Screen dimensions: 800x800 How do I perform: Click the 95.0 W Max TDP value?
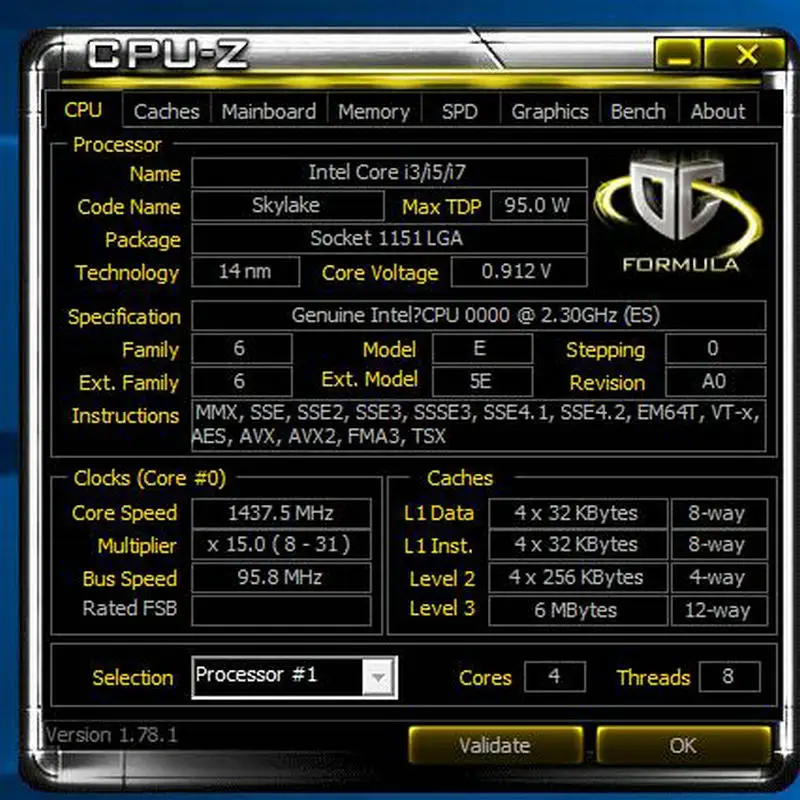point(538,206)
